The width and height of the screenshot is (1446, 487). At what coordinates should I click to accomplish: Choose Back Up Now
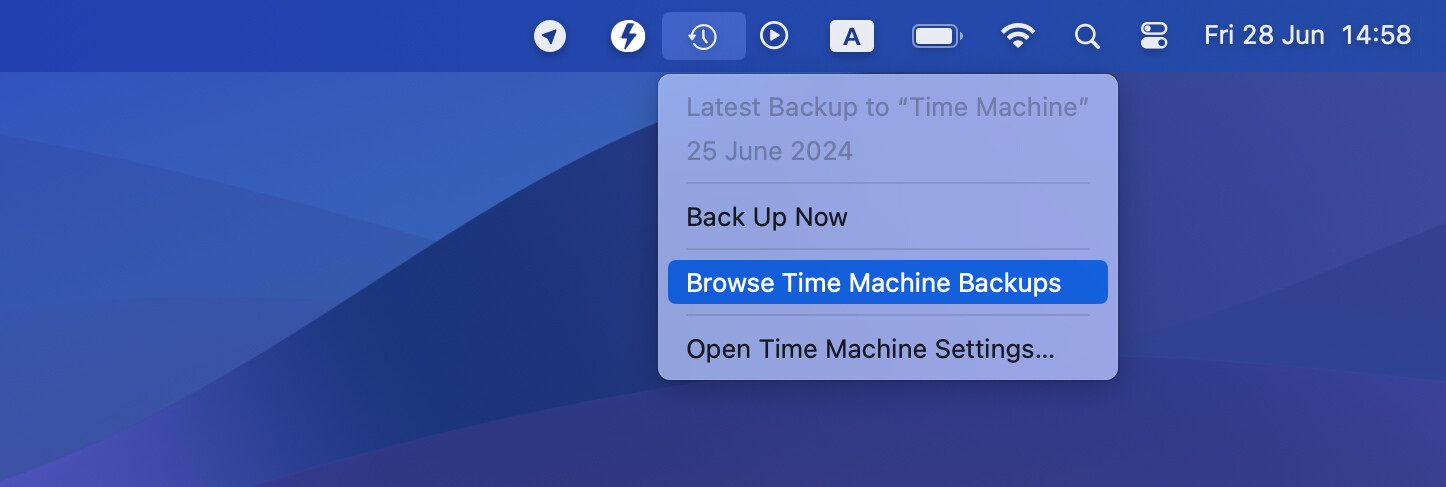(888, 217)
